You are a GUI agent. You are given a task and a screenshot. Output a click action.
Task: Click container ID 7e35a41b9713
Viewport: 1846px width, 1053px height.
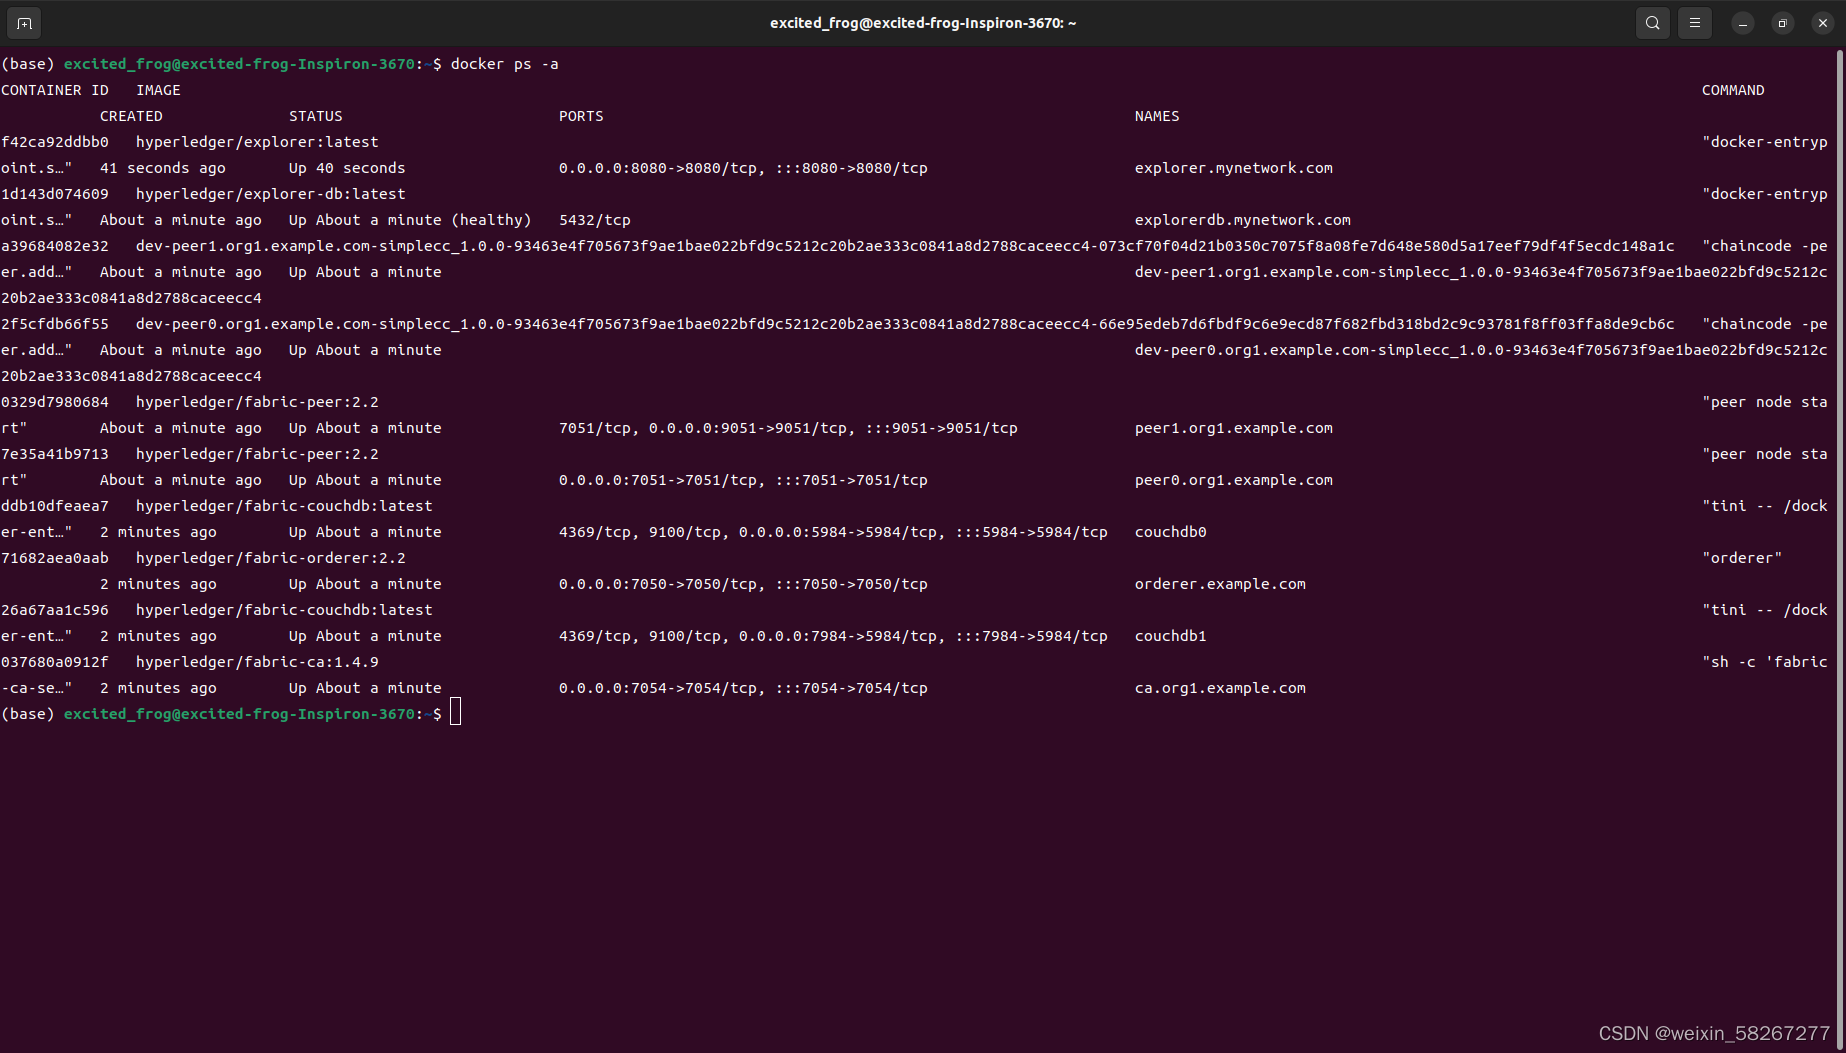[55, 454]
